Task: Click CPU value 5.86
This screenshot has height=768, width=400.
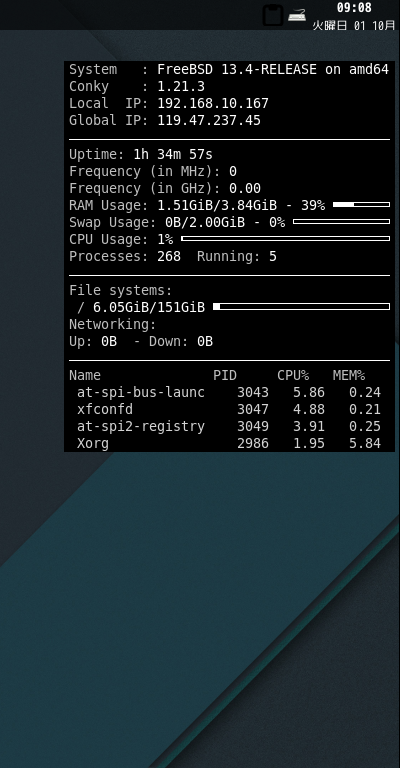Action: 309,392
